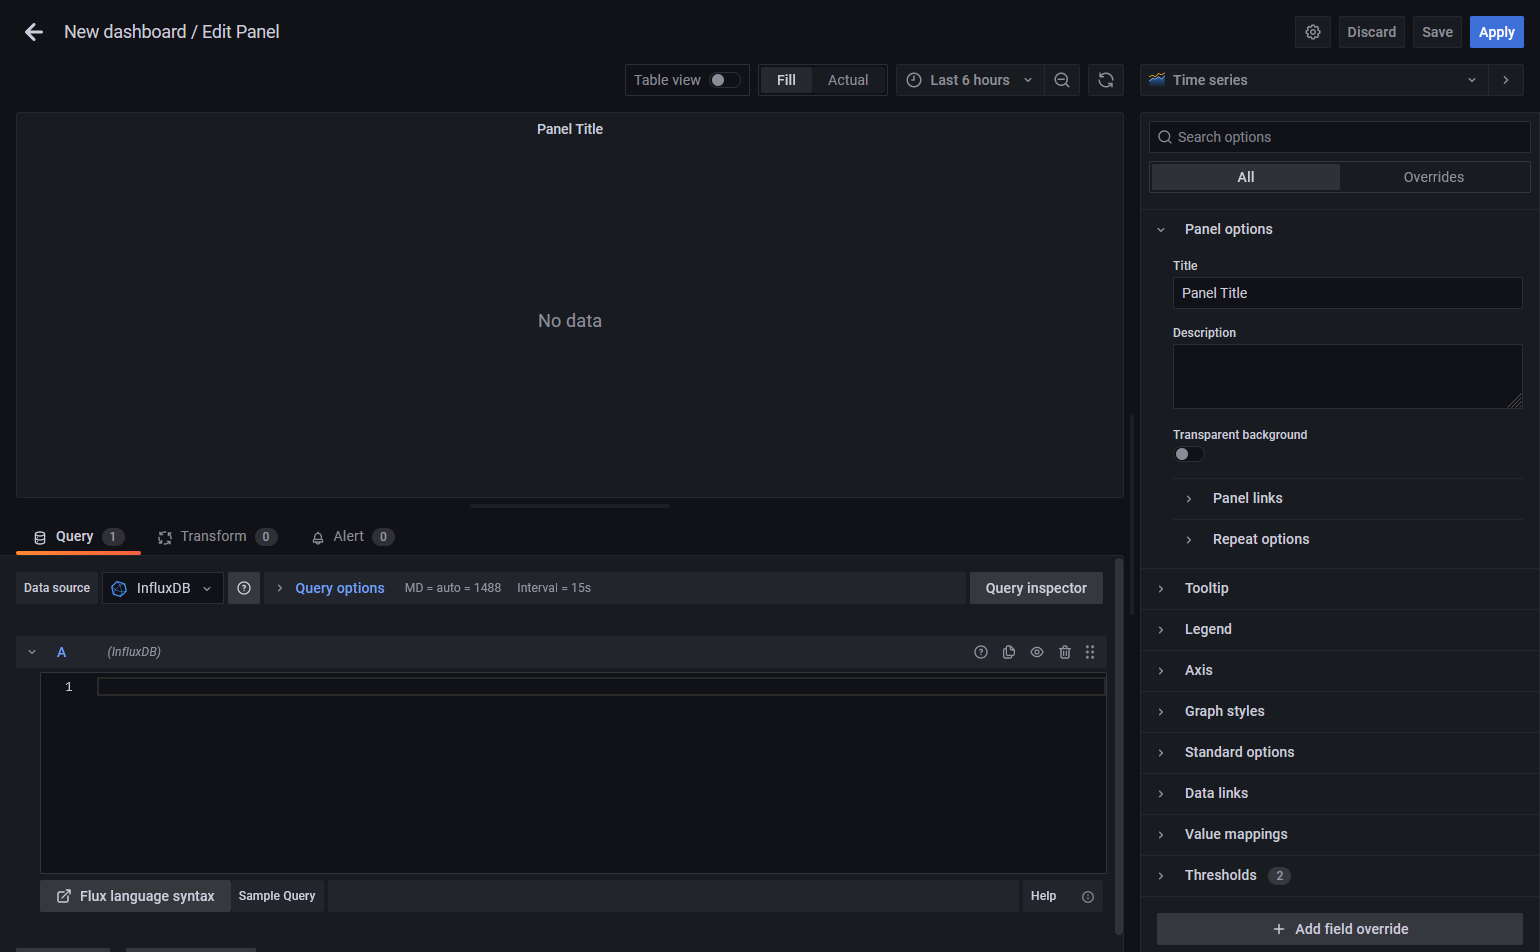Screen dimensions: 1540x952
Task: Enable Transparent background
Action: click(x=1188, y=453)
